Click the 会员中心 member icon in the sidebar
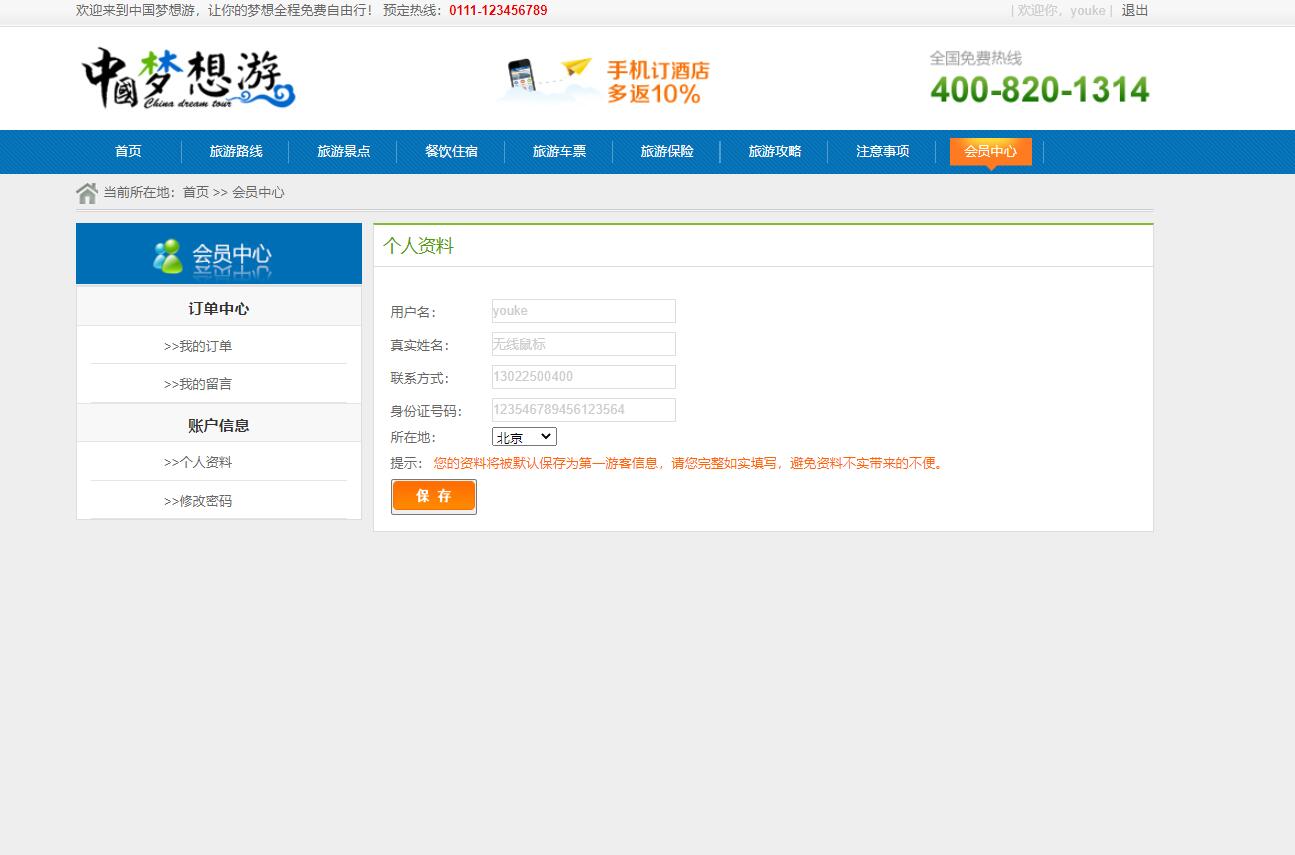The image size is (1295, 855). point(167,255)
